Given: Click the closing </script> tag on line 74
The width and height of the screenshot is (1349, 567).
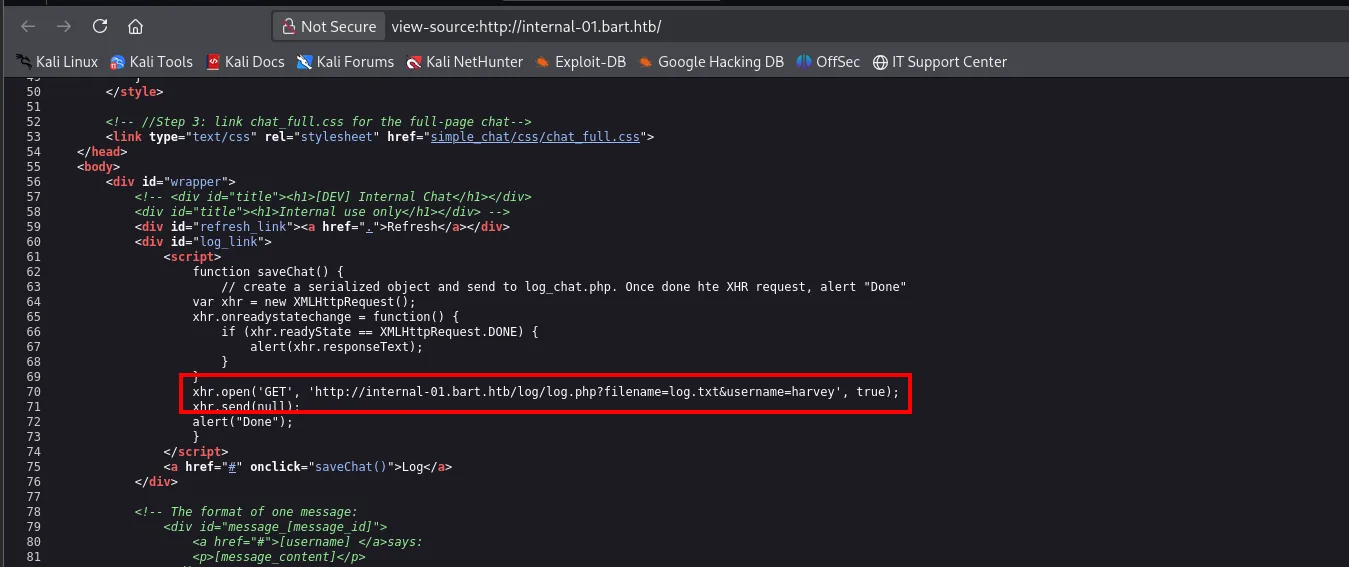Looking at the screenshot, I should (x=196, y=452).
